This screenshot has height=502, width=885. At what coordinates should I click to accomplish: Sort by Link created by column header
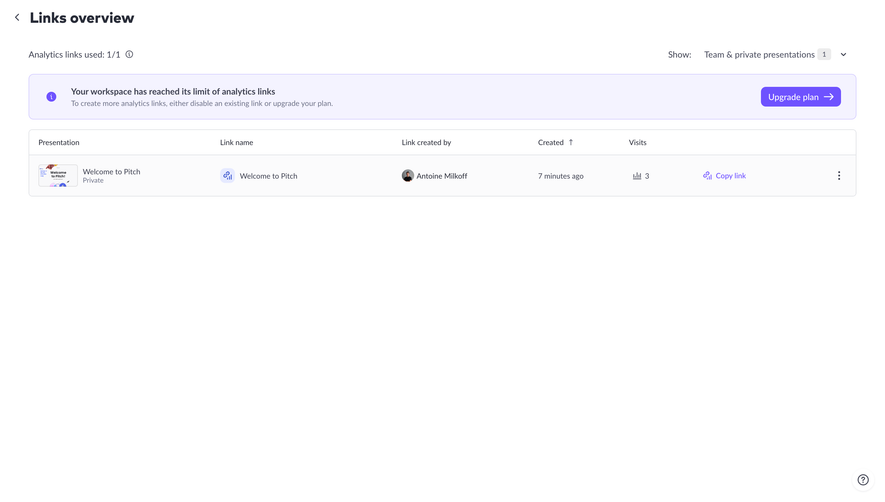426,142
